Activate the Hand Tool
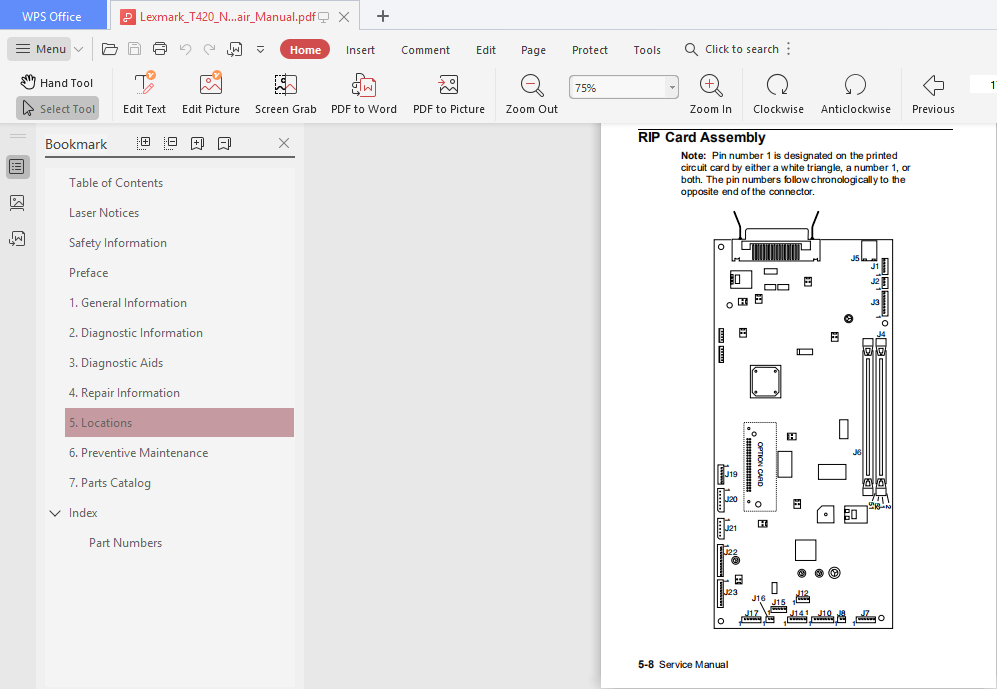Viewport: 997px width, 689px height. pyautogui.click(x=57, y=83)
